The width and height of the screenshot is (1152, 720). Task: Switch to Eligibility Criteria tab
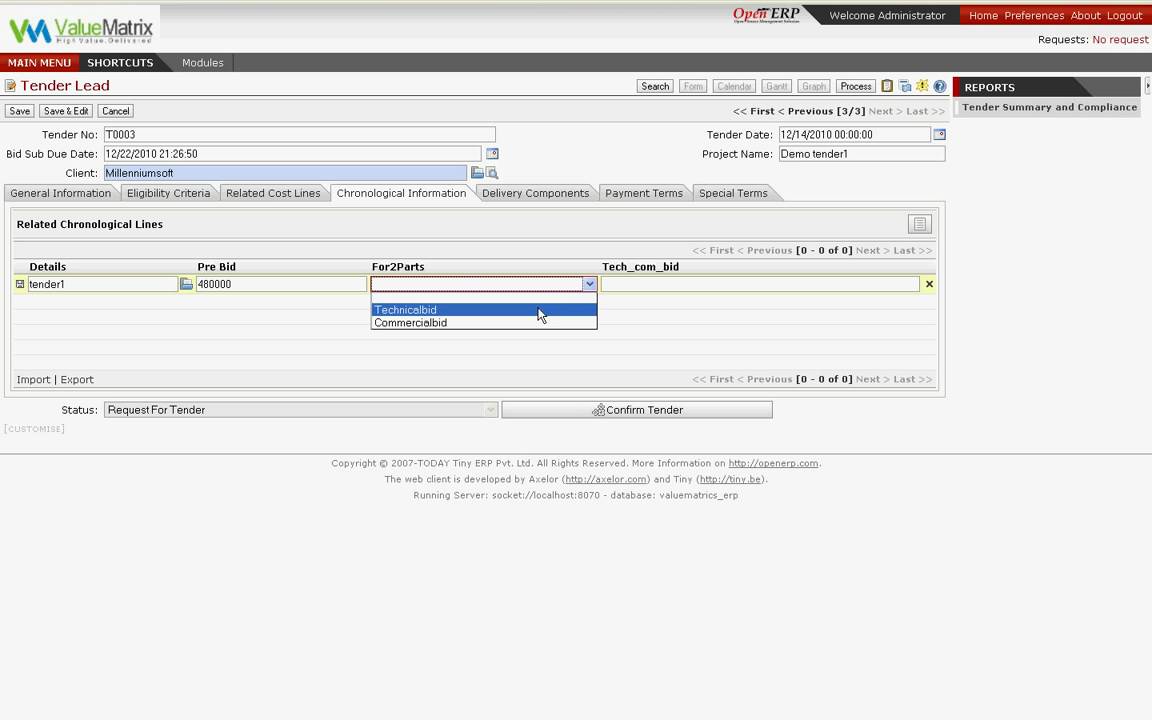(168, 193)
